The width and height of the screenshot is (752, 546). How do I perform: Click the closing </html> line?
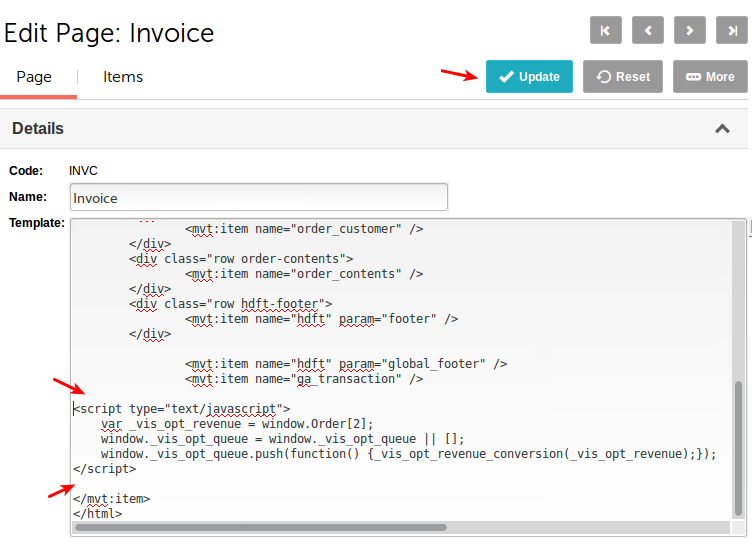[x=98, y=514]
